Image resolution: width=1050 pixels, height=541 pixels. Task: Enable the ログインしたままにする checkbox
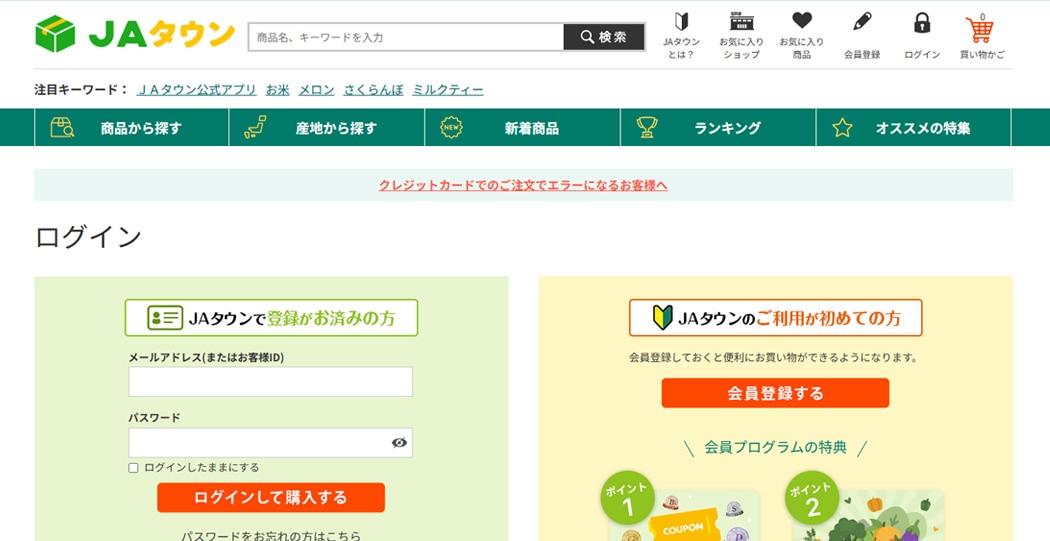133,468
